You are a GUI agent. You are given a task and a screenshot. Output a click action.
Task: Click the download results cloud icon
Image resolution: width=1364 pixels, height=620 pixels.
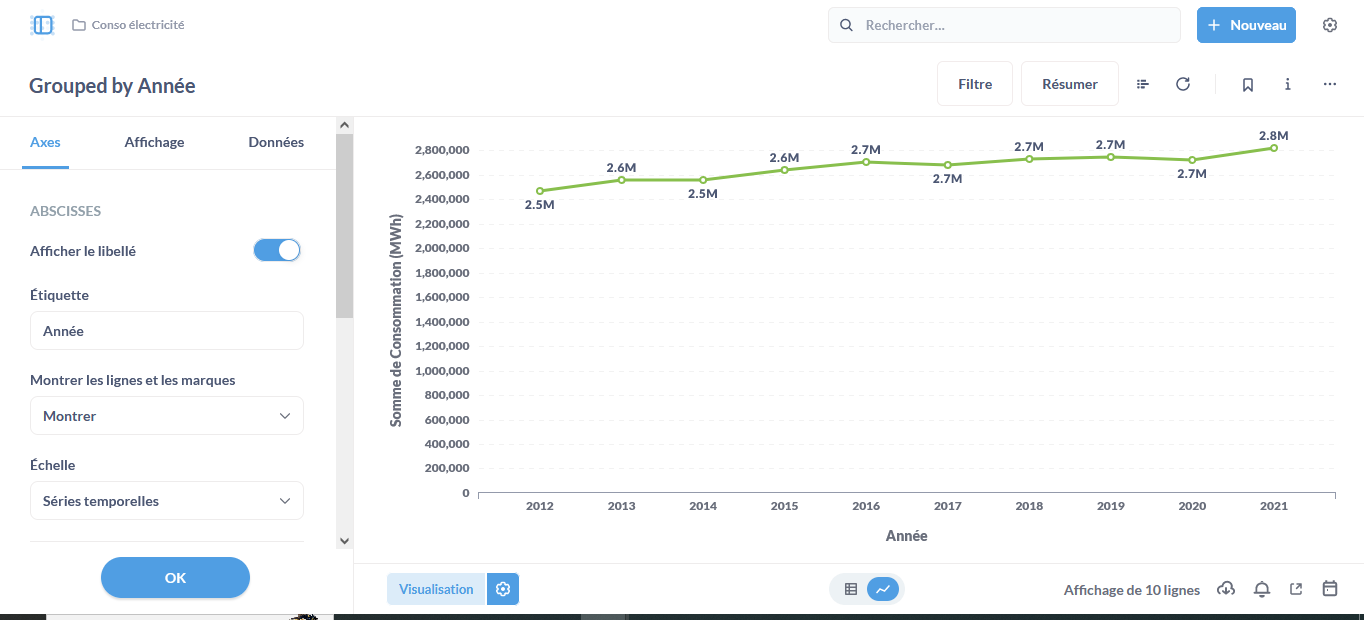tap(1227, 589)
